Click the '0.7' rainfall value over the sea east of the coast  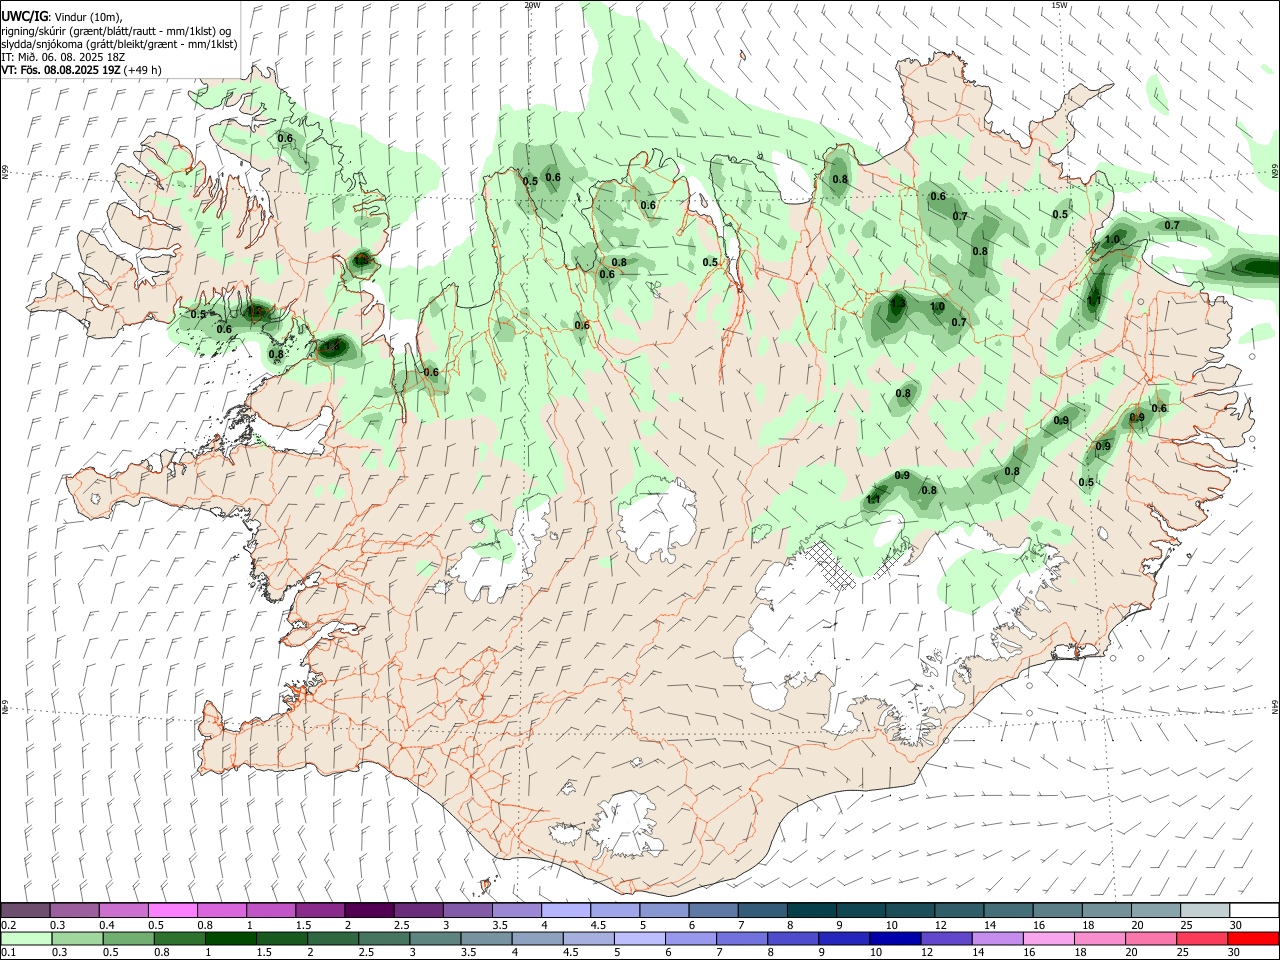click(x=1172, y=225)
